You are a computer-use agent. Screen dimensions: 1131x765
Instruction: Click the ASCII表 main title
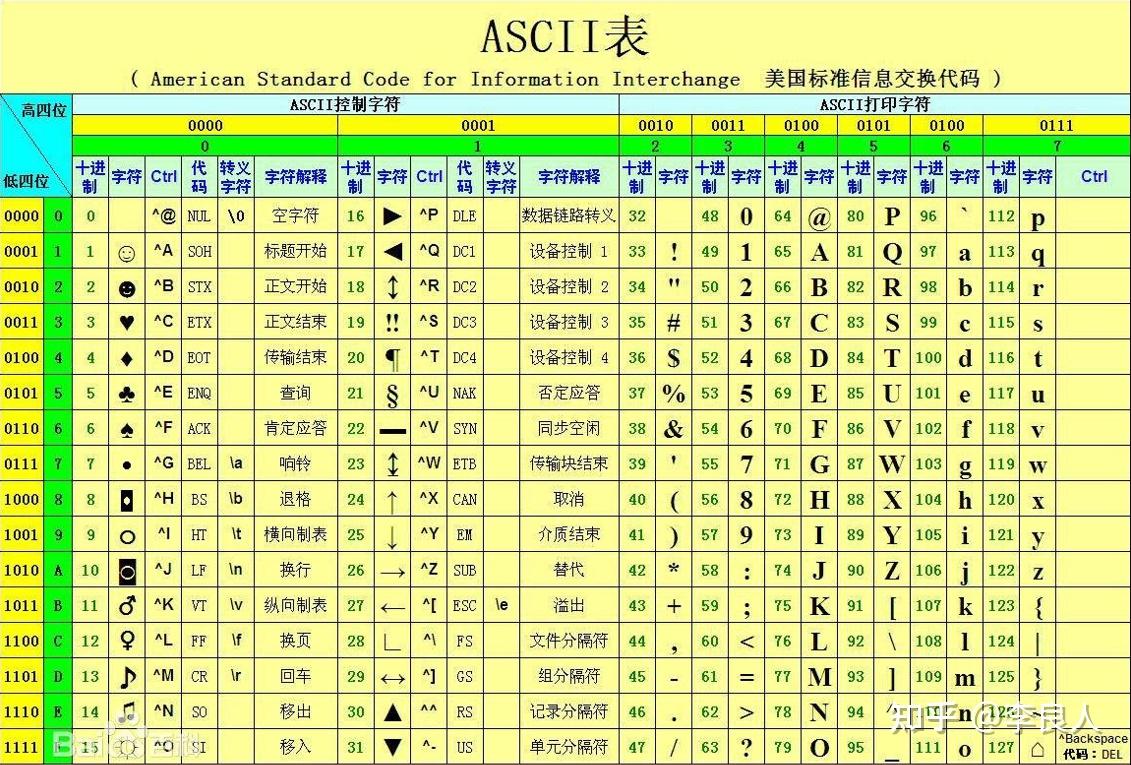(x=565, y=33)
